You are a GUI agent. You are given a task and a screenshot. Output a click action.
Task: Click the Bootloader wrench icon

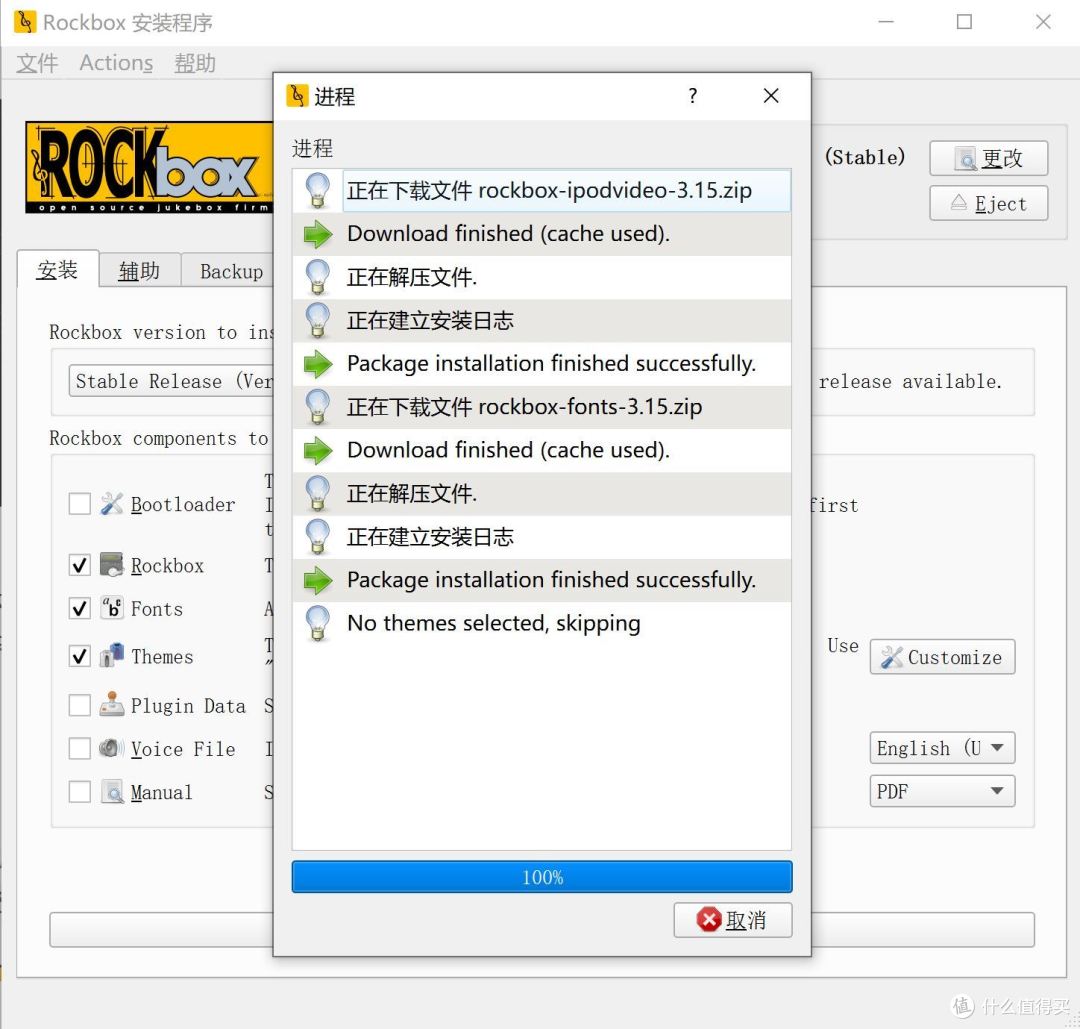(113, 504)
